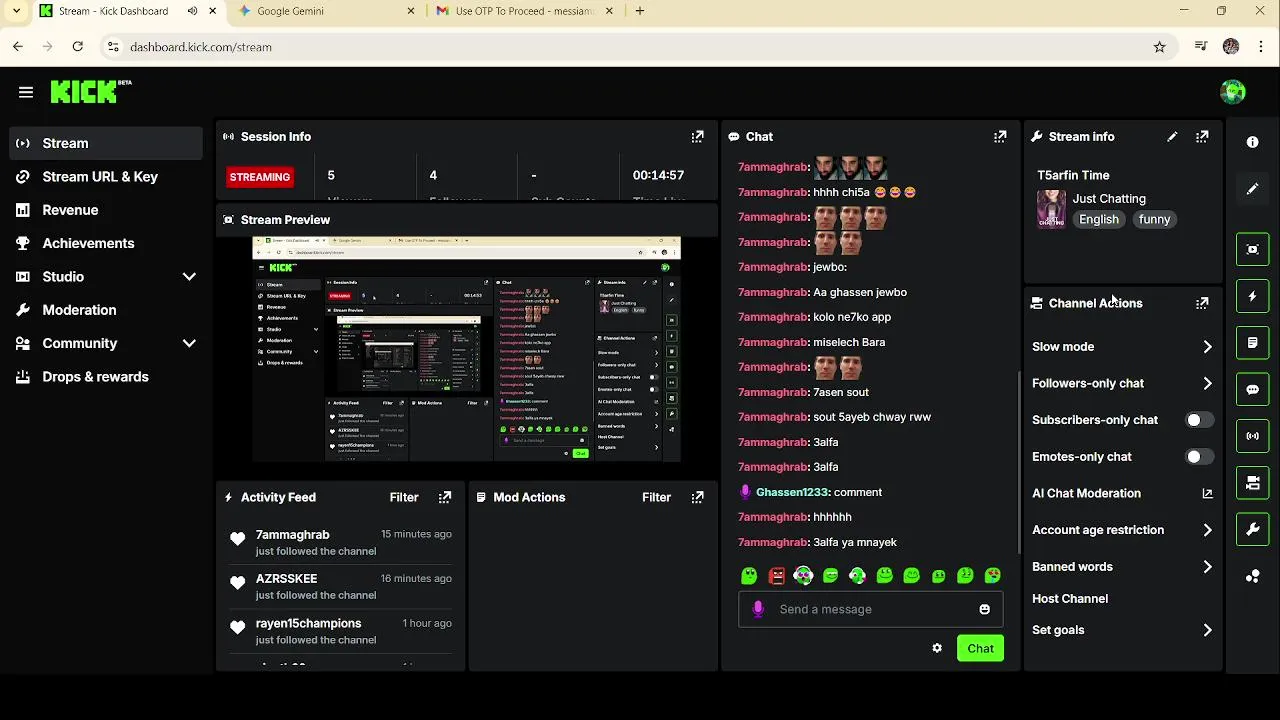The image size is (1280, 720).
Task: Open chat settings gear icon
Action: (x=937, y=648)
